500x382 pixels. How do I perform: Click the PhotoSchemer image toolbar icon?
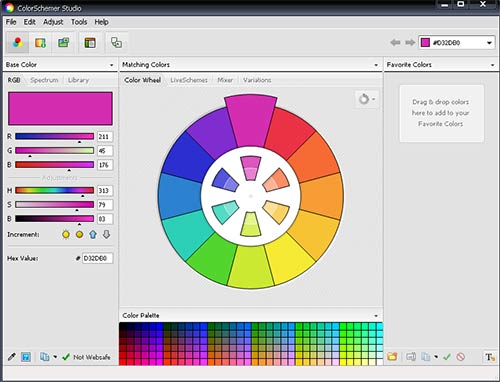(x=63, y=43)
